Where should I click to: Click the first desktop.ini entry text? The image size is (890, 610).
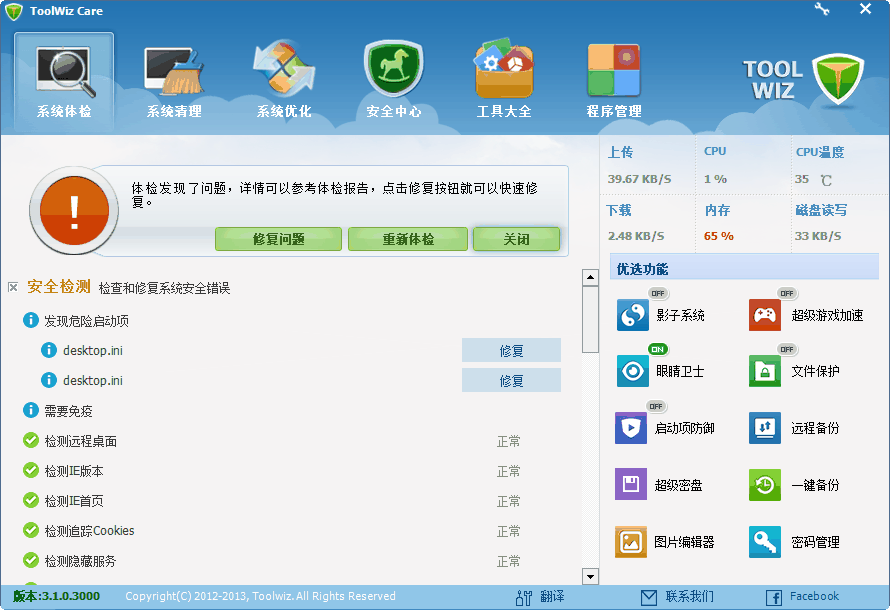(x=93, y=351)
